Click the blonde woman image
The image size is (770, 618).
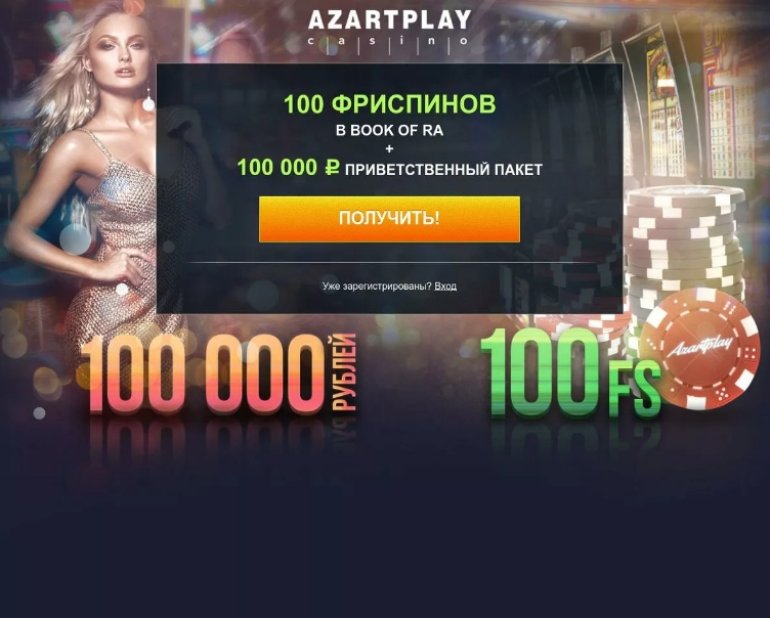coord(93,167)
